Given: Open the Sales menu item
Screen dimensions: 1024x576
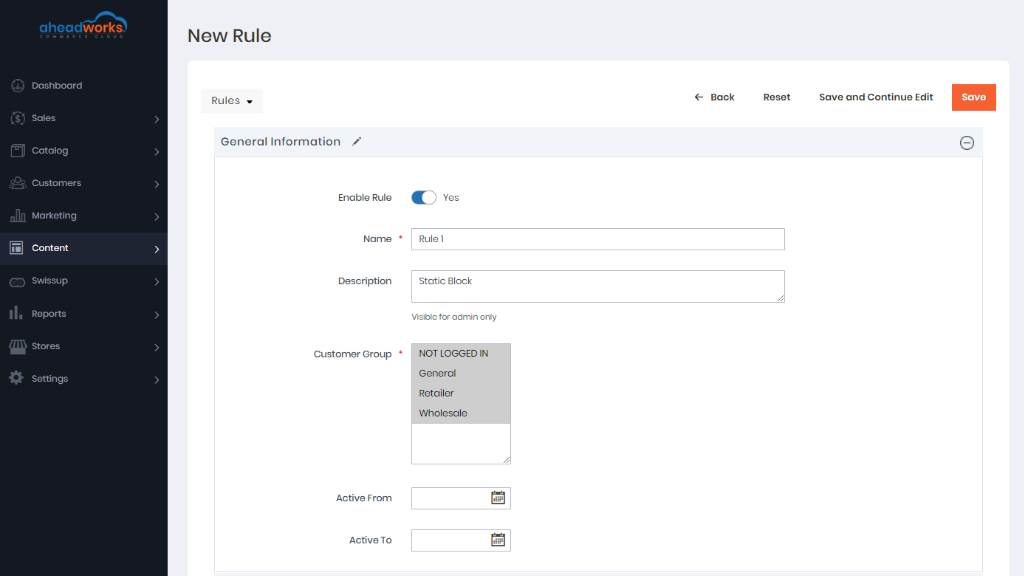Looking at the screenshot, I should [84, 118].
